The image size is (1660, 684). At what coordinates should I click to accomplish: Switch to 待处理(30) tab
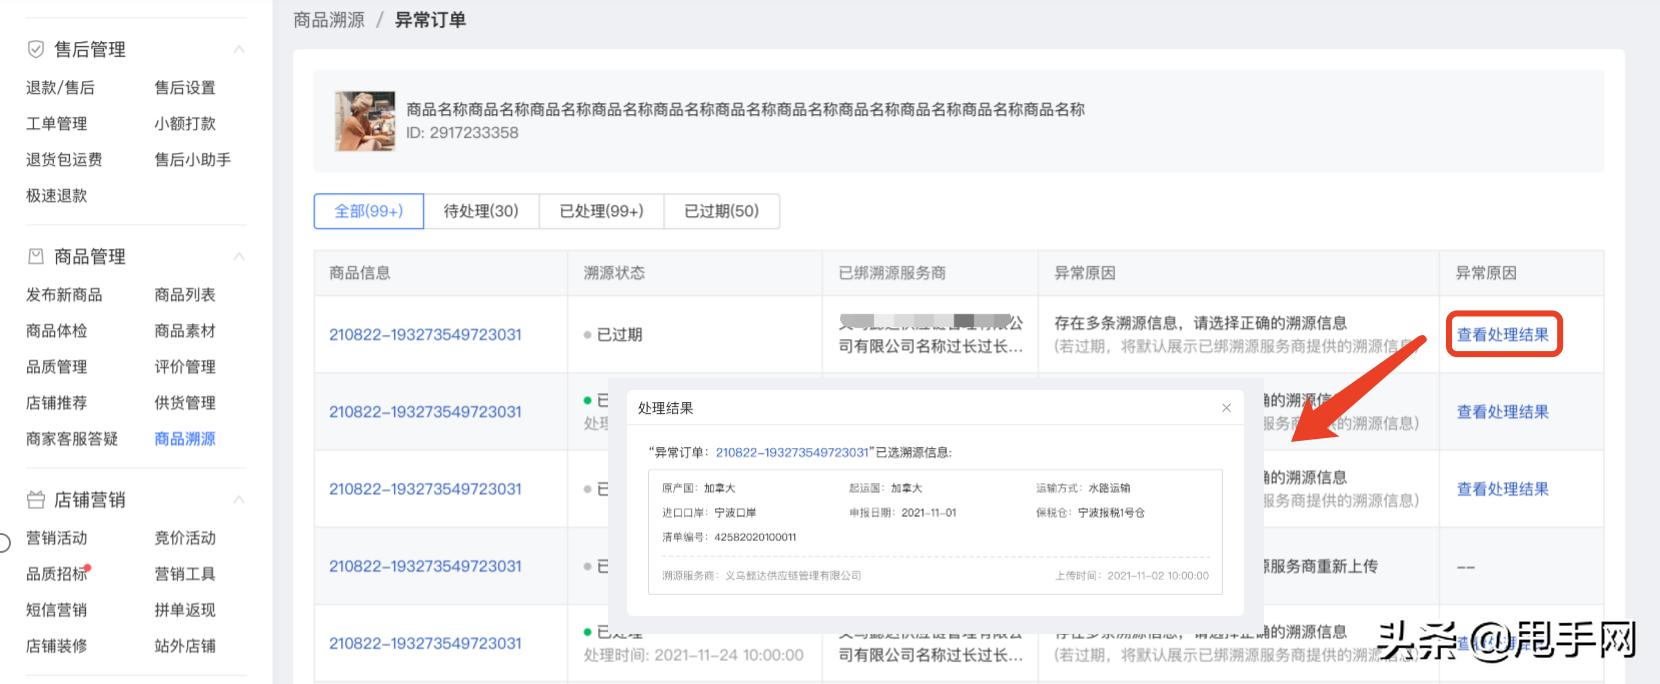click(481, 211)
